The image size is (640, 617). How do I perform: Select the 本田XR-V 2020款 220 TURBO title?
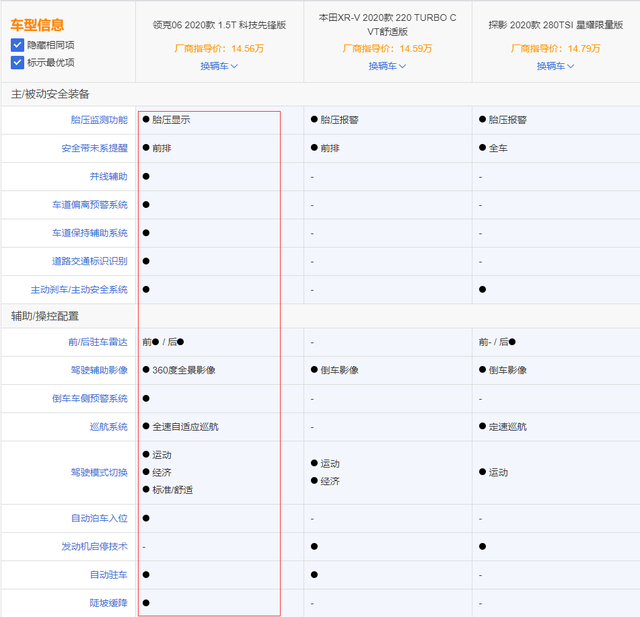tap(387, 24)
